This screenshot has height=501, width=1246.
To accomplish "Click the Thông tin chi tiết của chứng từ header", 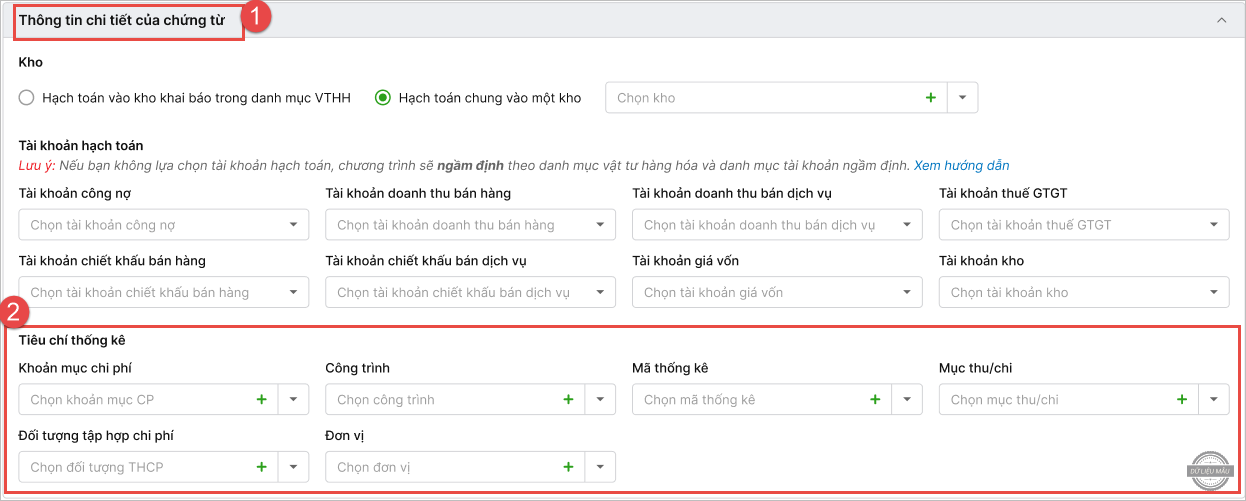I will [x=128, y=19].
